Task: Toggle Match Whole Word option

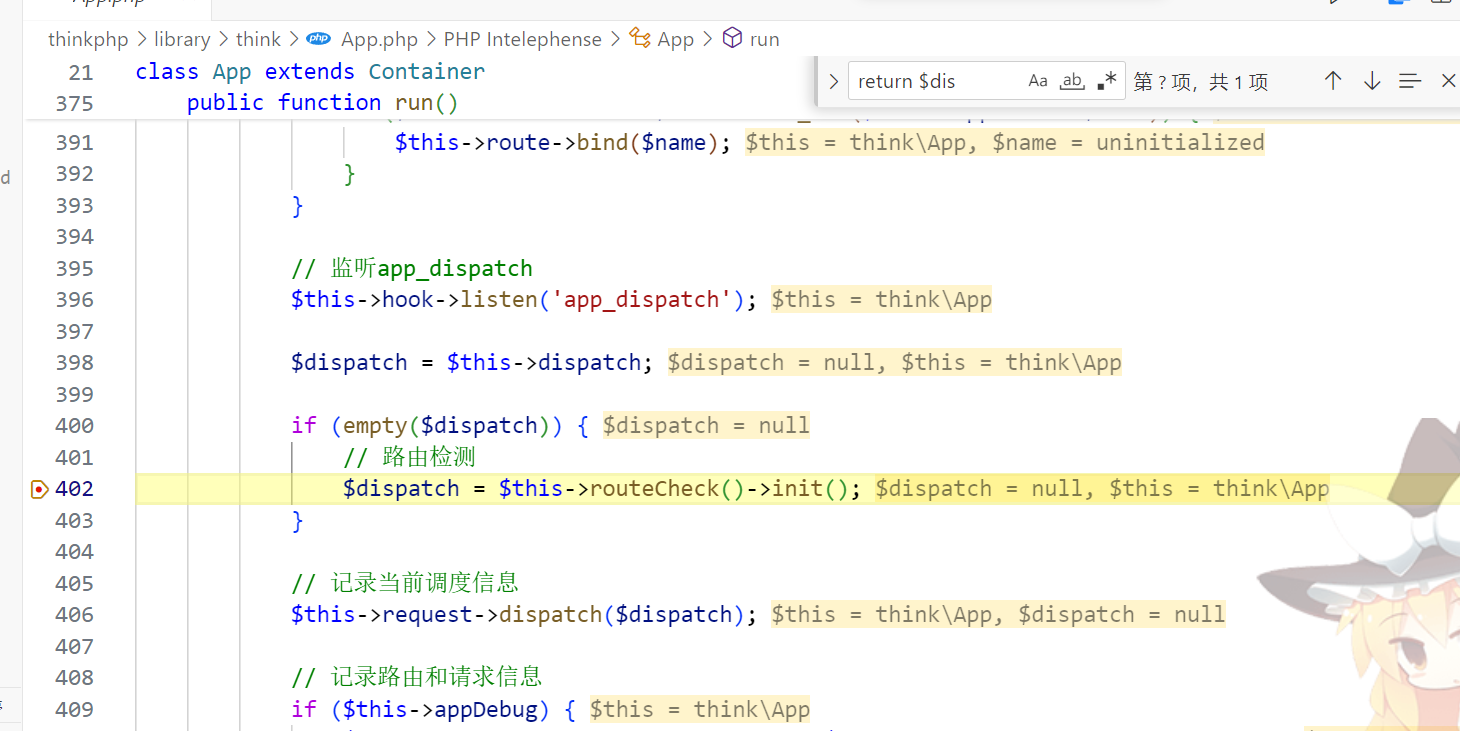Action: pos(1072,81)
